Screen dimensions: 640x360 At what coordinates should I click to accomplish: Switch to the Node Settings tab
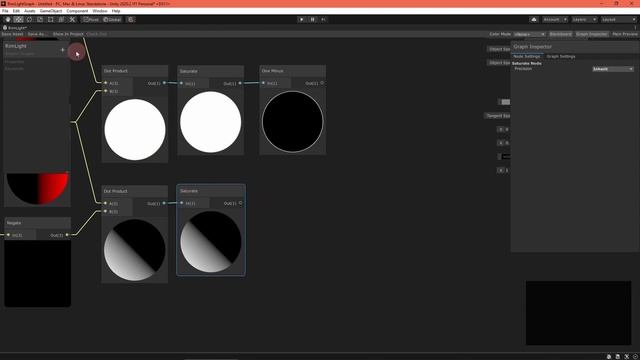tap(527, 56)
